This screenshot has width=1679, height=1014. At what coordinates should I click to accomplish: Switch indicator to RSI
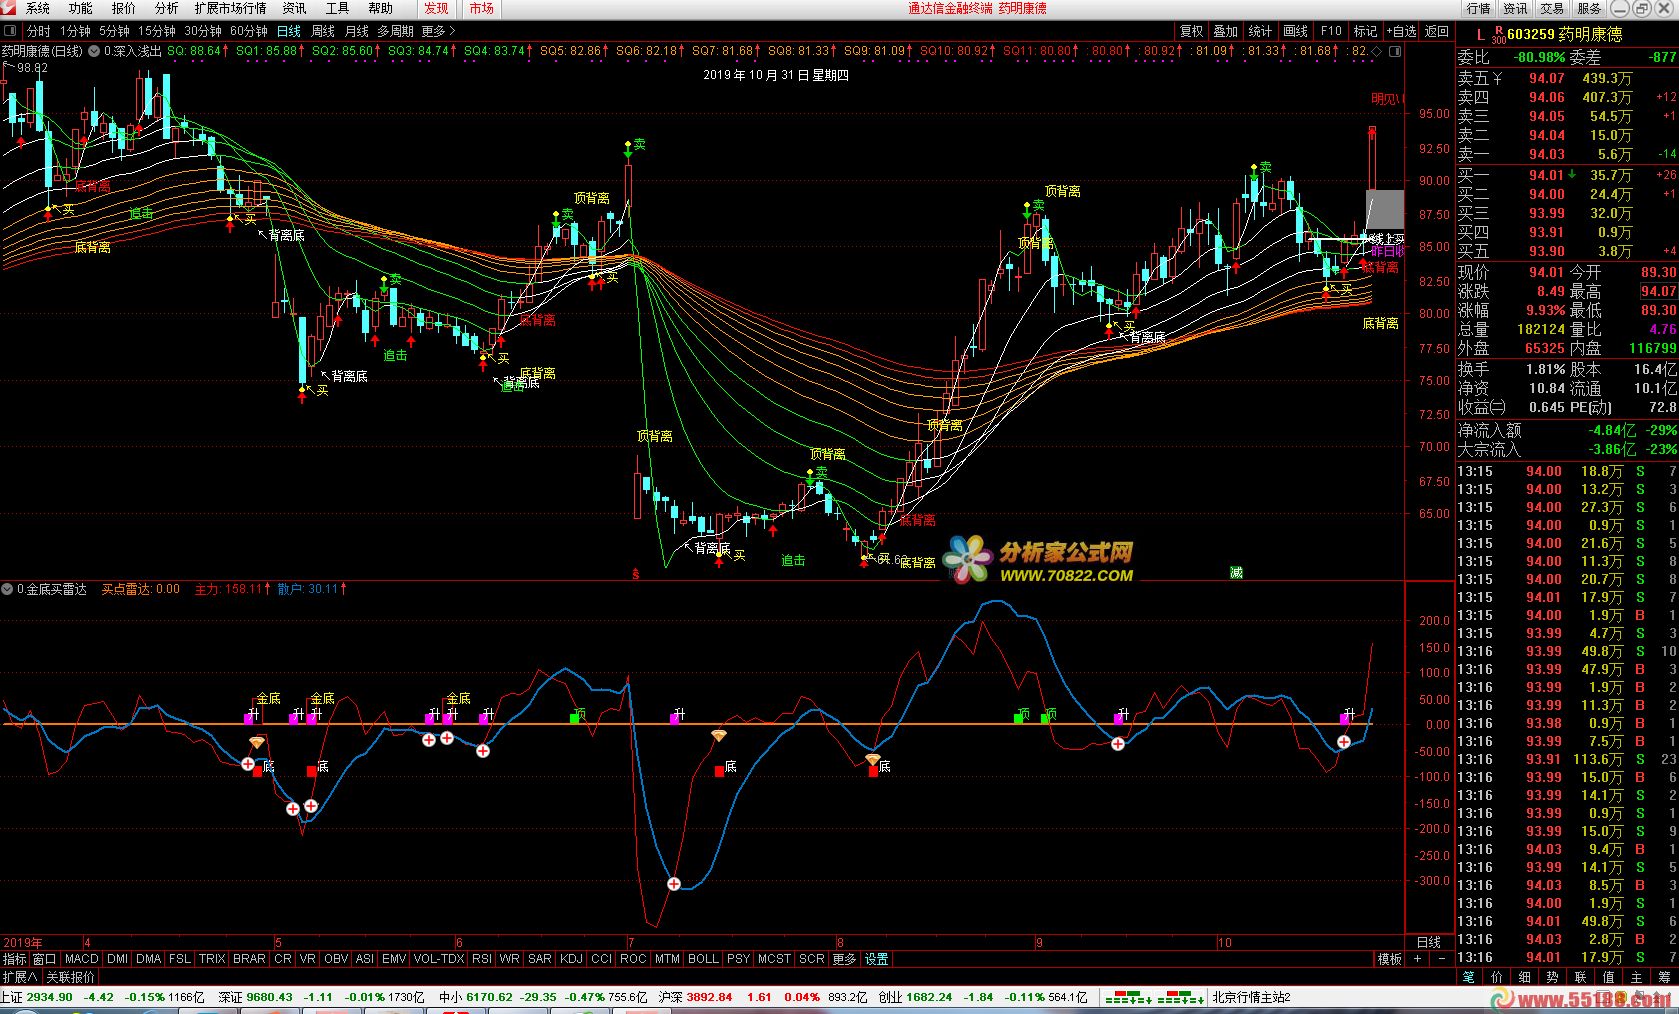pyautogui.click(x=482, y=959)
